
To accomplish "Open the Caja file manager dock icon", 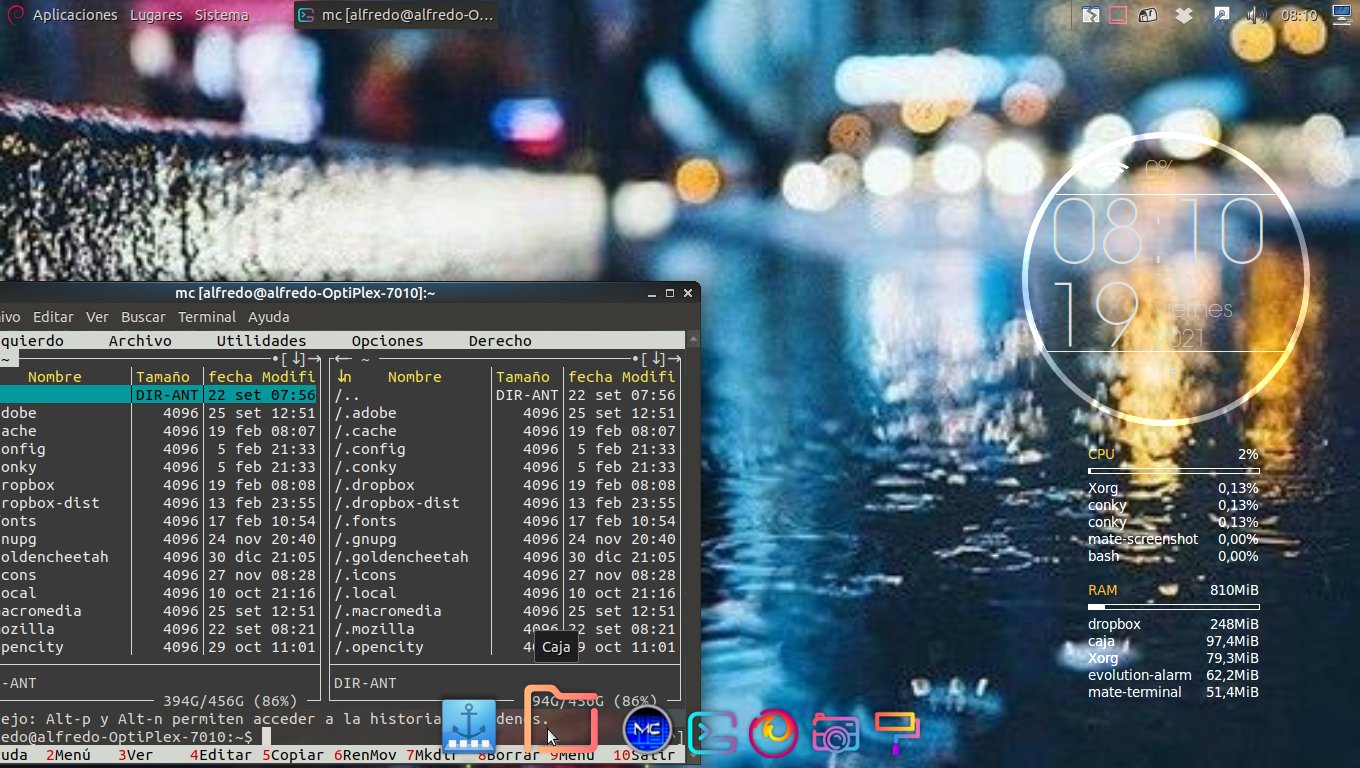I will (x=561, y=720).
